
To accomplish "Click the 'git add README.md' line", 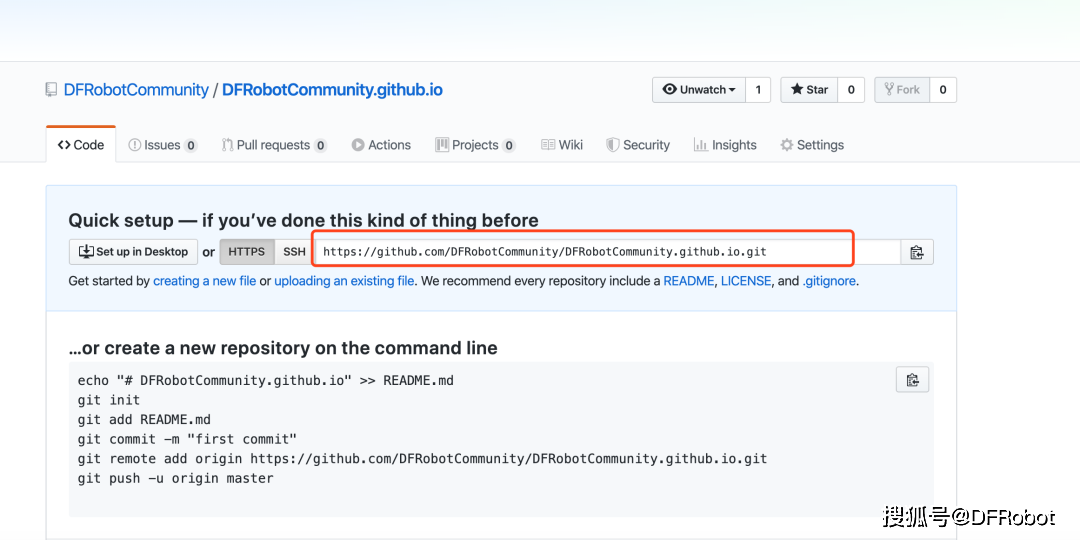I will pyautogui.click(x=144, y=419).
